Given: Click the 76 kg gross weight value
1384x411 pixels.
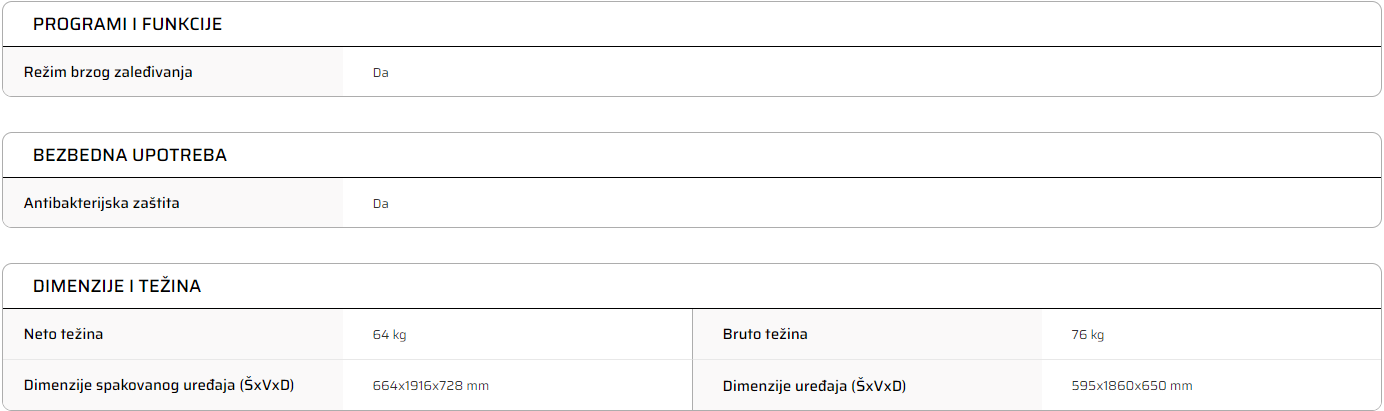Looking at the screenshot, I should 1087,335.
